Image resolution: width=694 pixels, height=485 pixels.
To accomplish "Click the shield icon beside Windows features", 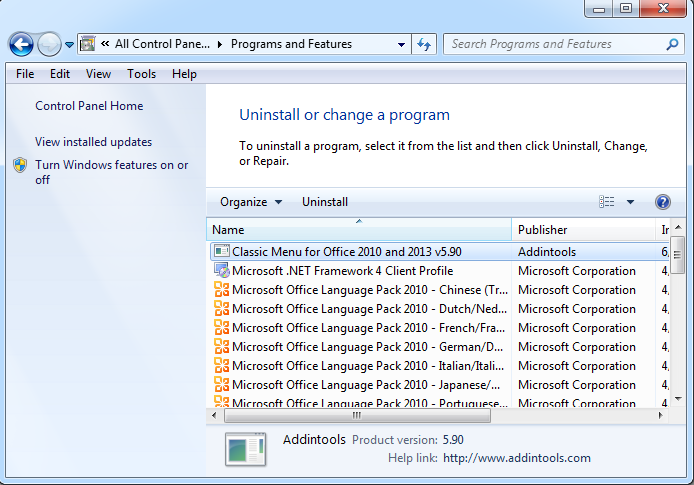I will [20, 165].
